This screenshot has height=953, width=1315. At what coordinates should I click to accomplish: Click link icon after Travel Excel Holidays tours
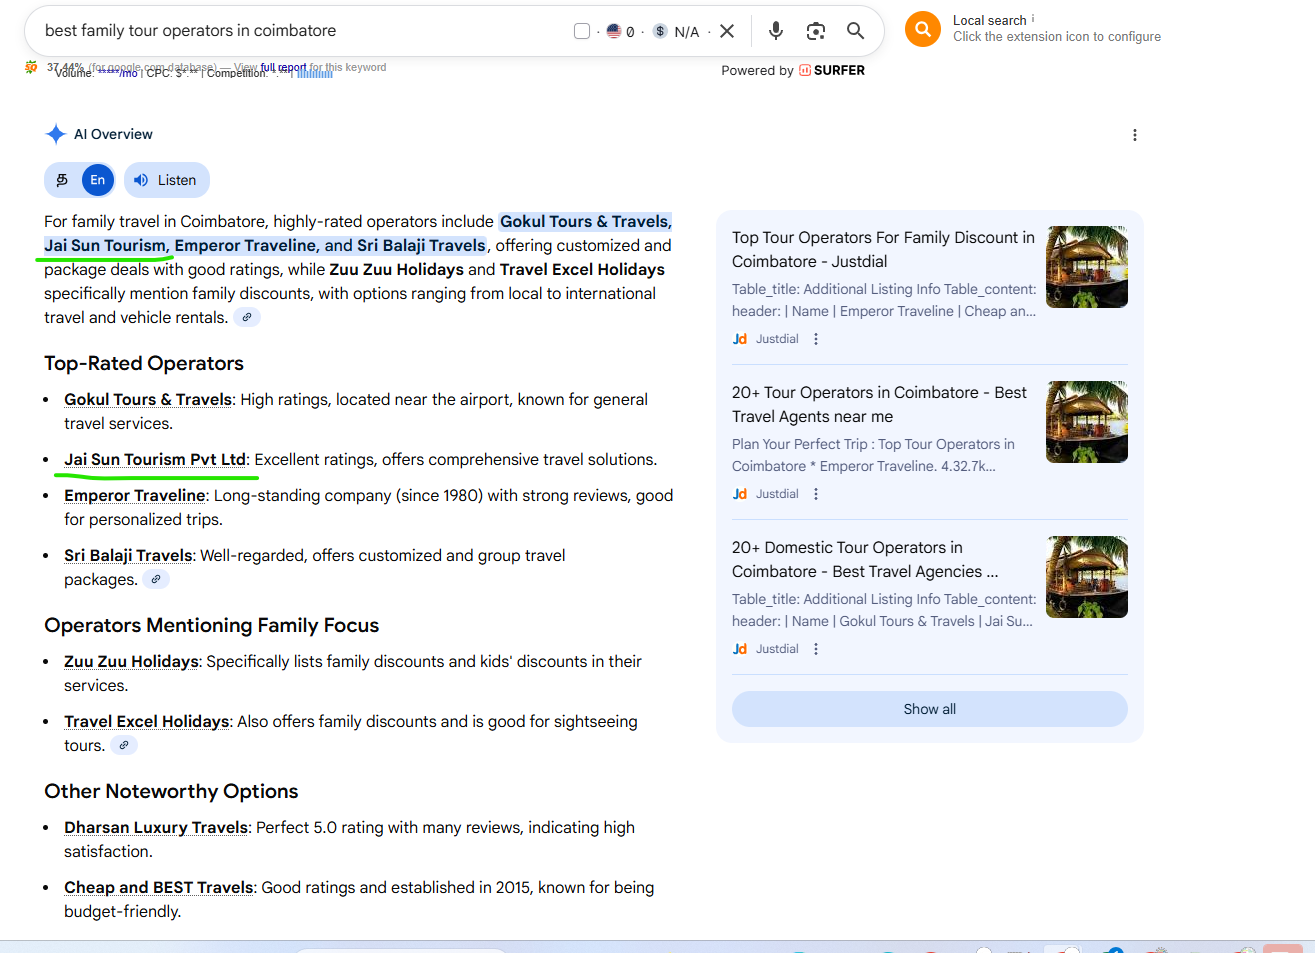123,745
